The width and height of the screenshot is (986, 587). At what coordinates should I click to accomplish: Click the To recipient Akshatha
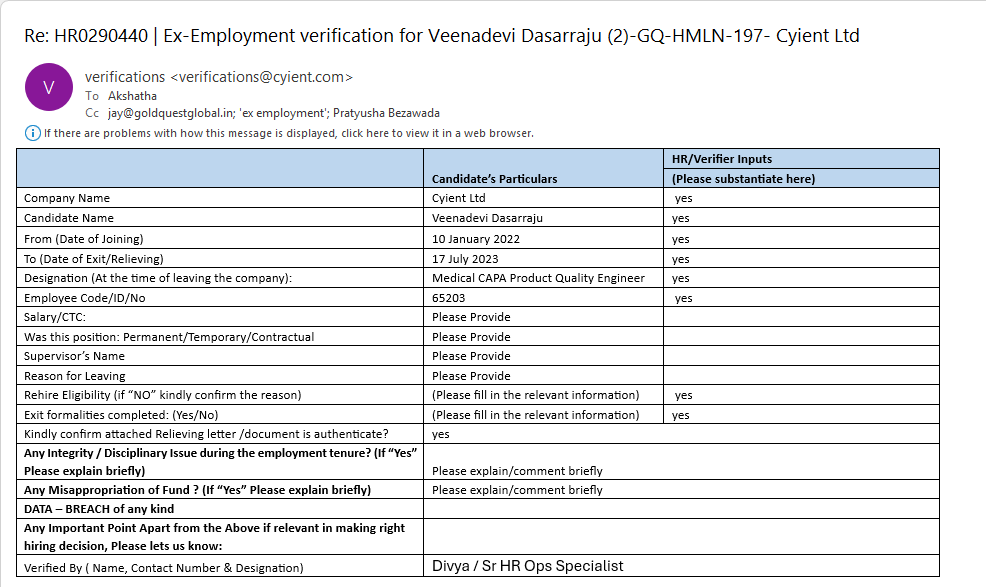(x=132, y=96)
